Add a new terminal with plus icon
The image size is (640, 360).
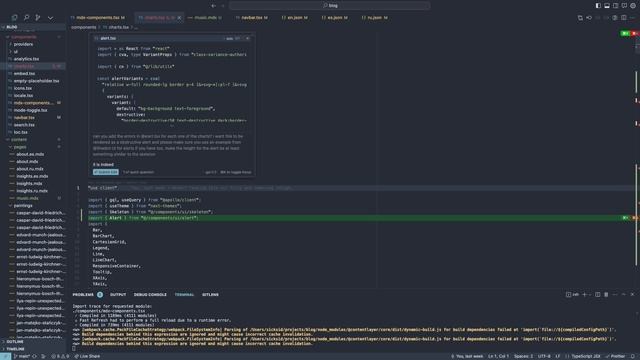[x=584, y=295]
